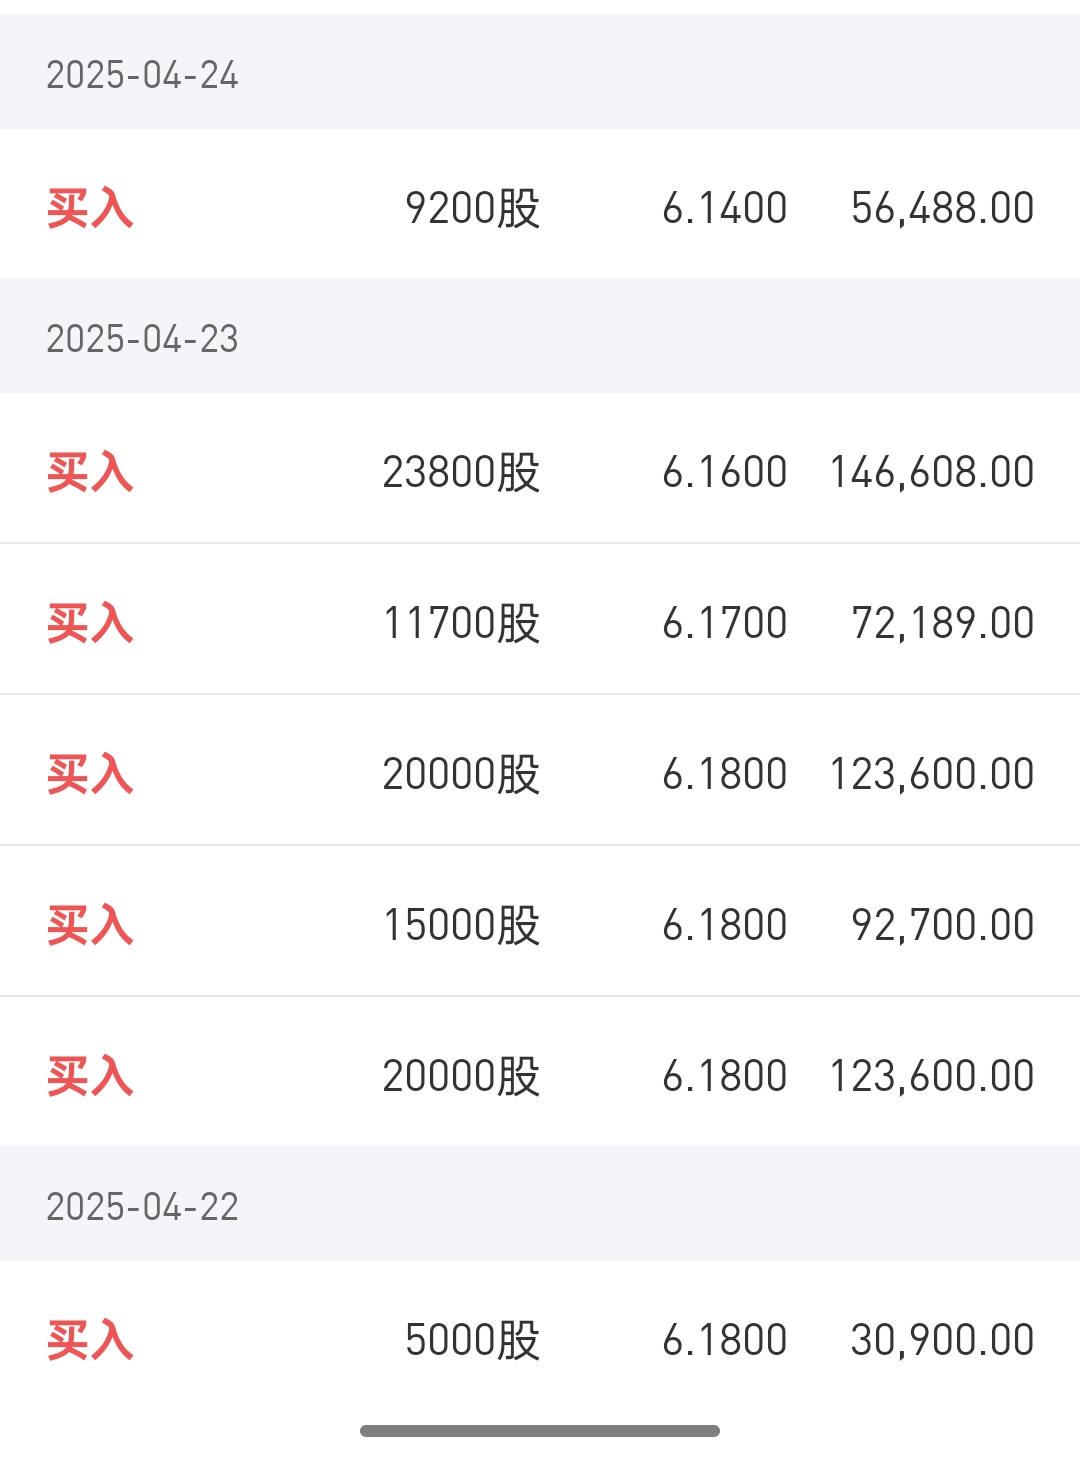Image resolution: width=1080 pixels, height=1457 pixels.
Task: Tap the 72,189.00 transaction amount
Action: click(943, 623)
